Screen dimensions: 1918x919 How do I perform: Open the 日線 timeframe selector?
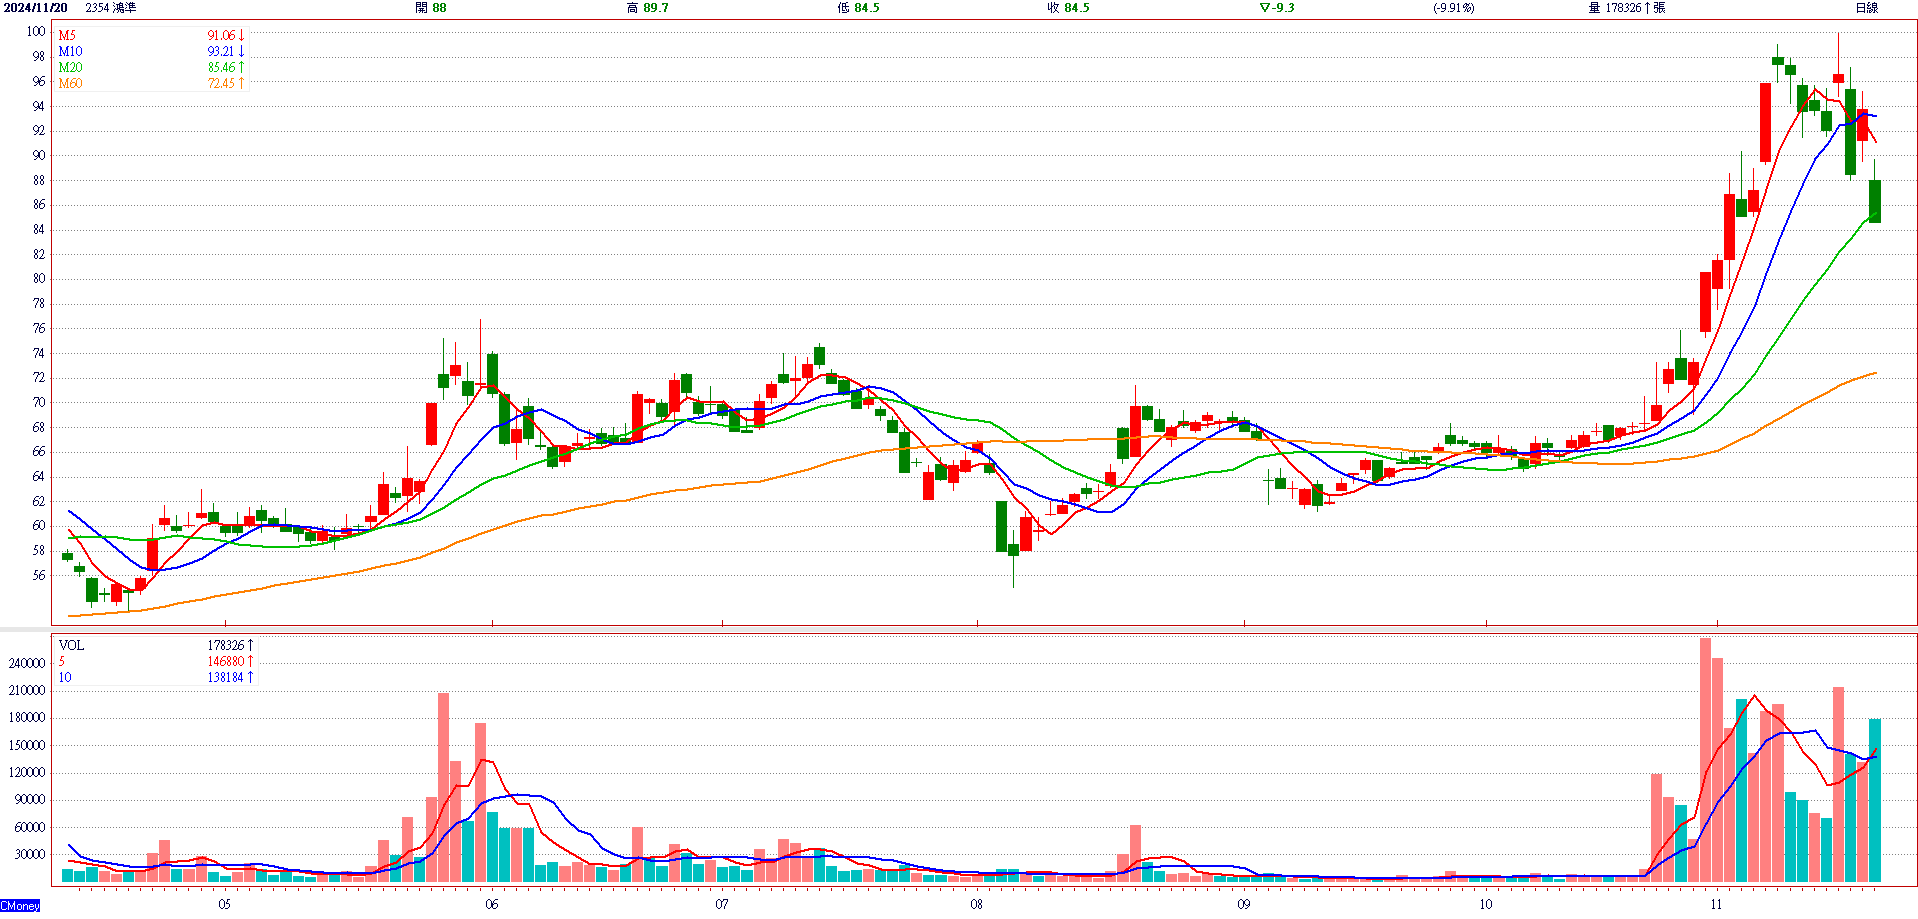(1866, 8)
